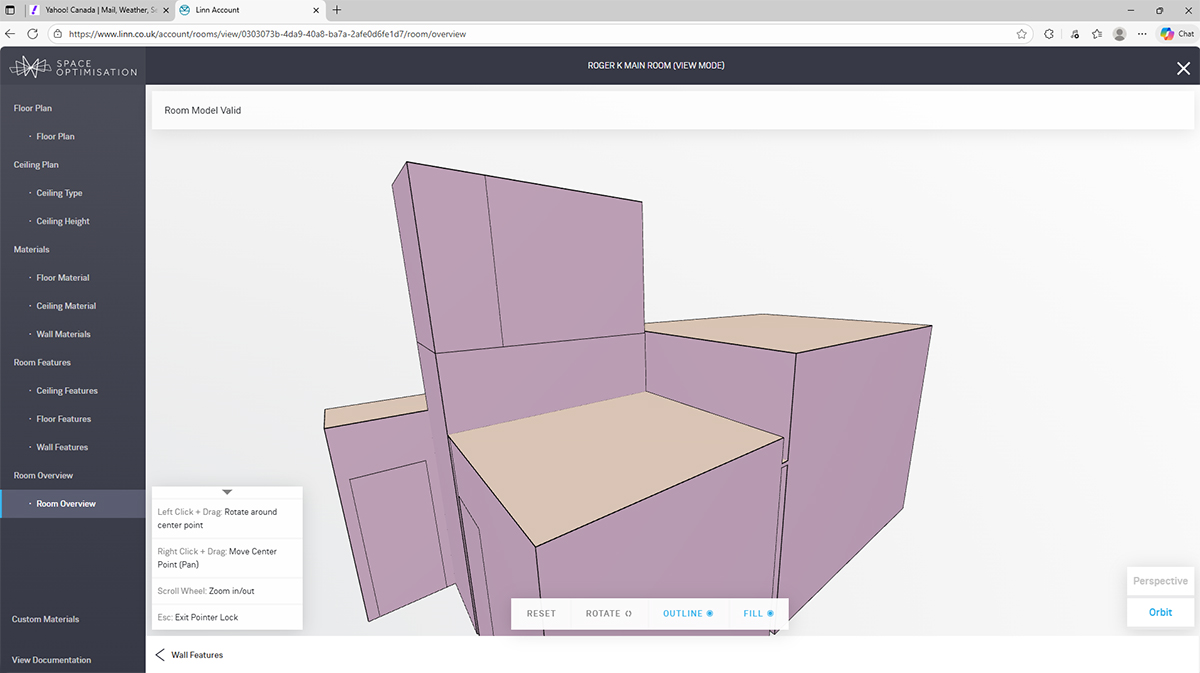The image size is (1200, 673).
Task: Select Ceiling Height in sidebar
Action: click(x=63, y=221)
